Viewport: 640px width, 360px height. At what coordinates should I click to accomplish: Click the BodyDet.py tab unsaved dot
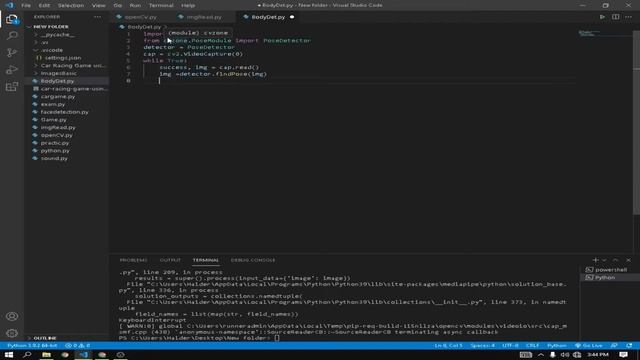(x=292, y=17)
